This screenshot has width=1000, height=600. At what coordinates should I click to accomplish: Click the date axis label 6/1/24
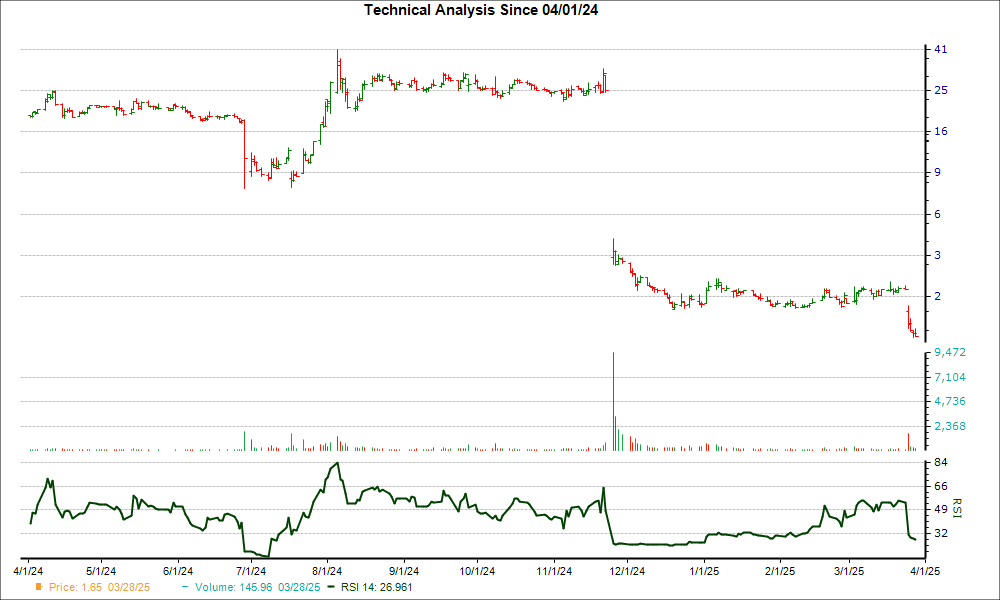178,571
